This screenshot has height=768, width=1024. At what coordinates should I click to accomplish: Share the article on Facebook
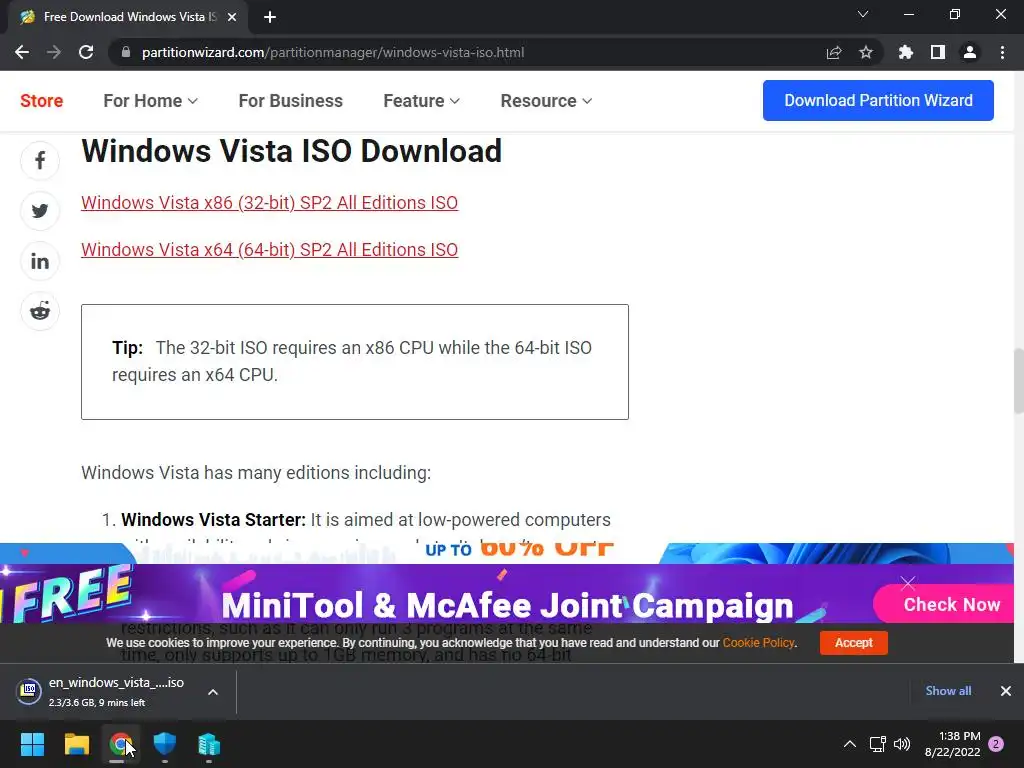pos(40,161)
